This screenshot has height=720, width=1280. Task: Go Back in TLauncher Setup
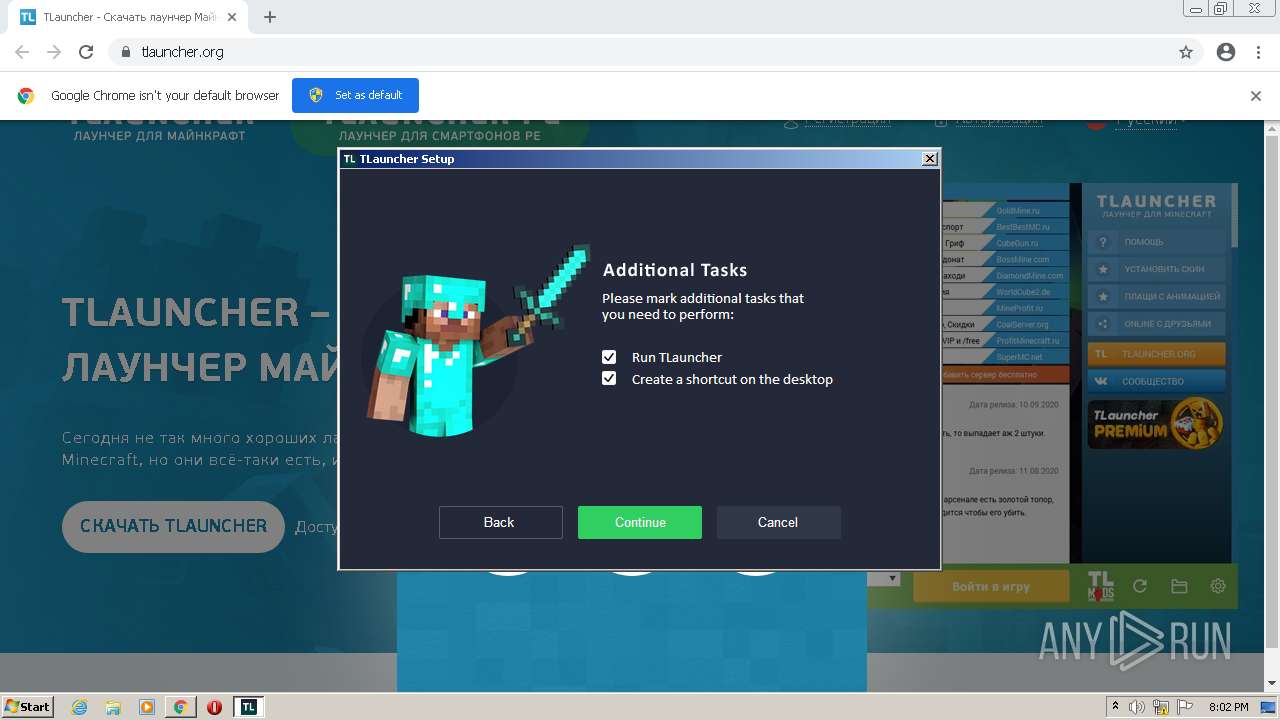click(500, 522)
